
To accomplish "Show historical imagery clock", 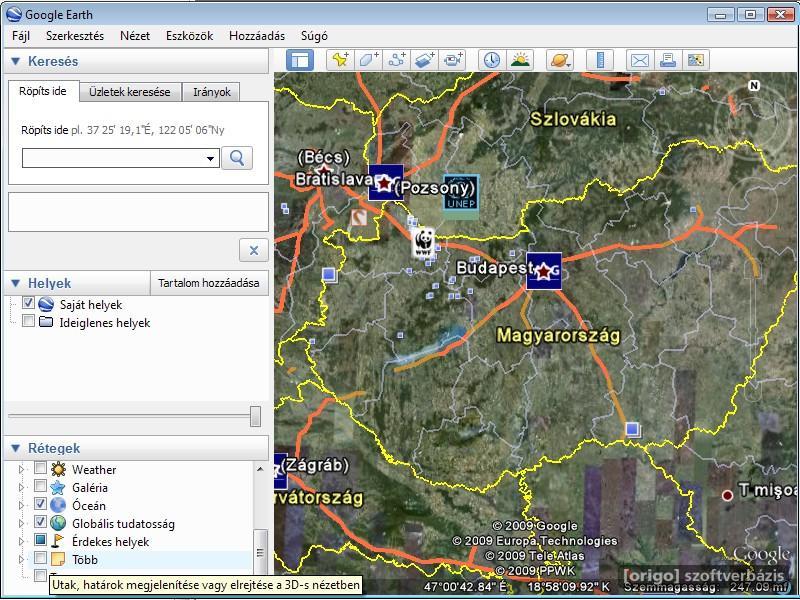I will [492, 60].
